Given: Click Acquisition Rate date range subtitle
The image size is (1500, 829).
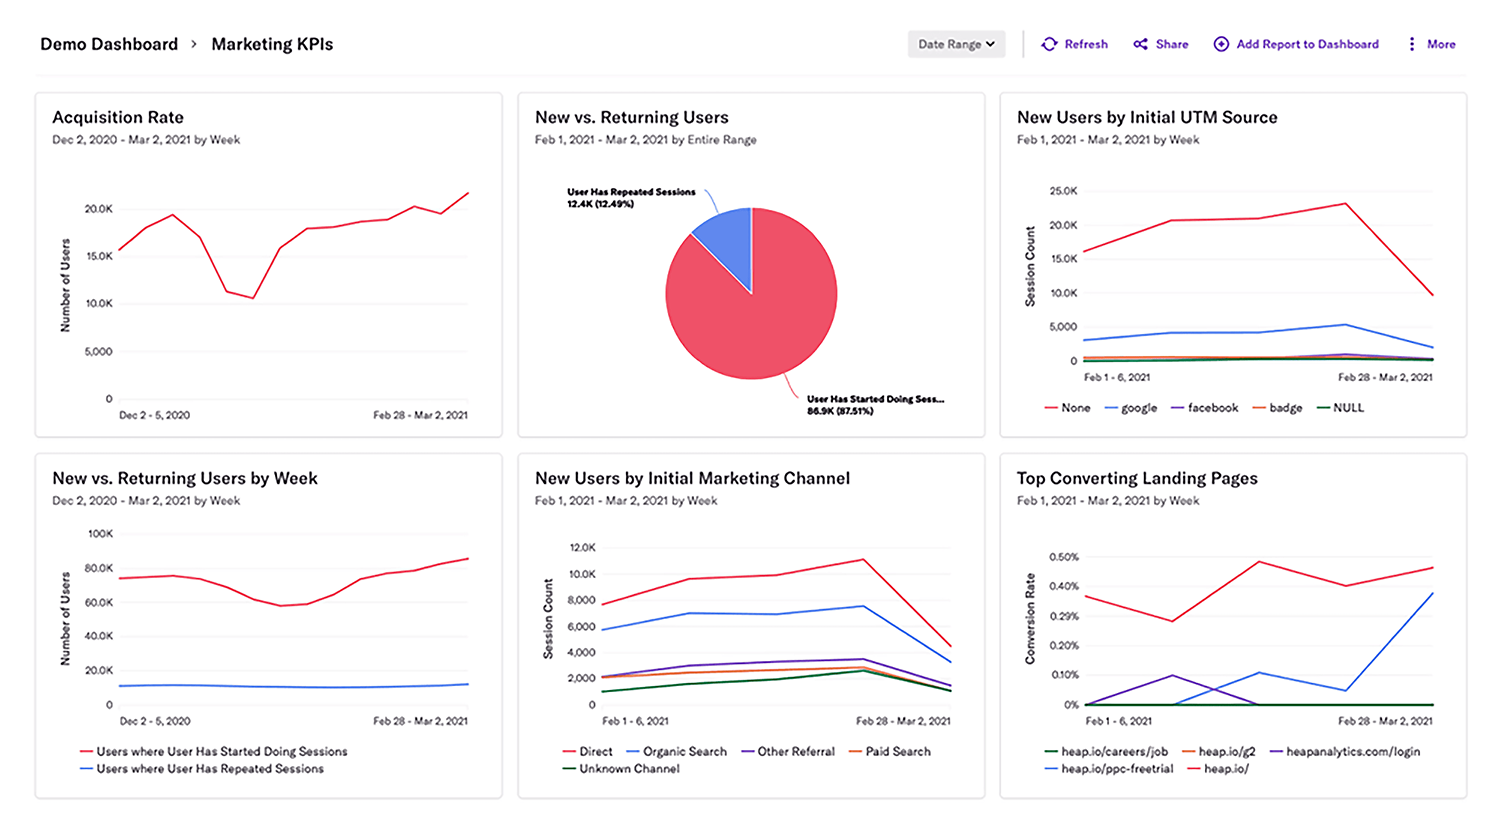Looking at the screenshot, I should (146, 140).
